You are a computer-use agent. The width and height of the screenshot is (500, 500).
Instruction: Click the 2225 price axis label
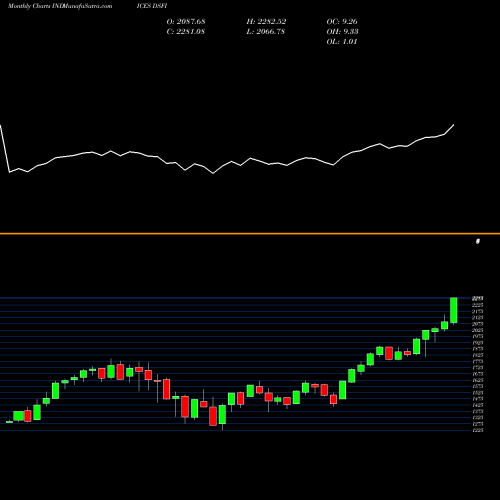tap(478, 305)
